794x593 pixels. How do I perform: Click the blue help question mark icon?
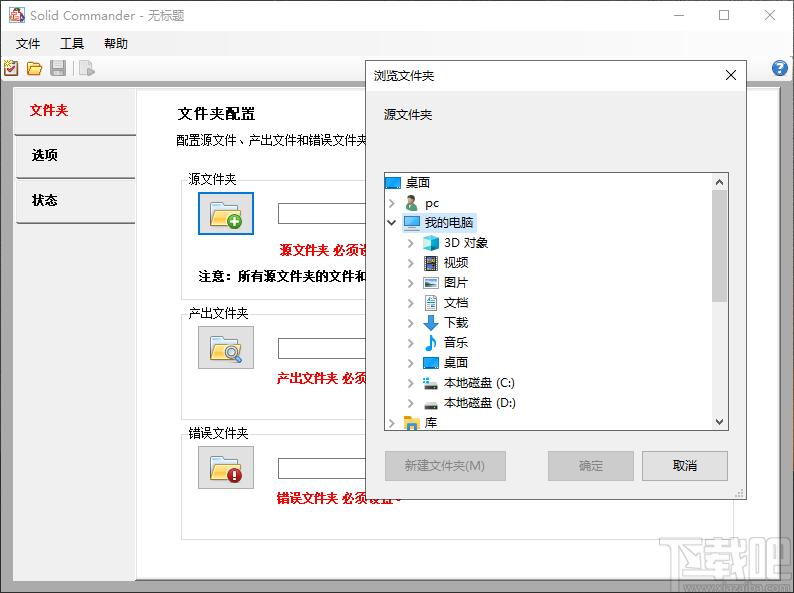point(780,68)
